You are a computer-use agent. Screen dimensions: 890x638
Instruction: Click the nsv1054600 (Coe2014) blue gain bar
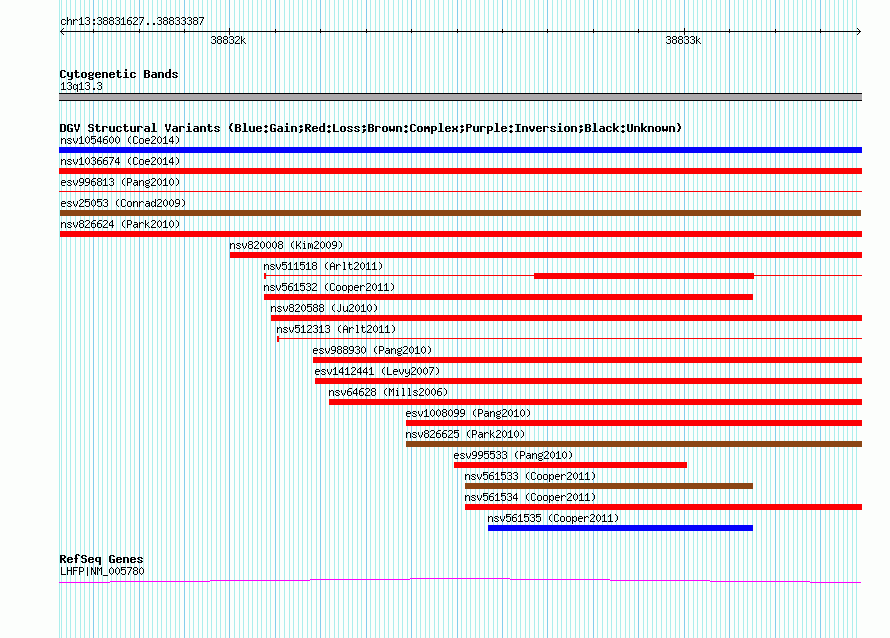tap(460, 150)
